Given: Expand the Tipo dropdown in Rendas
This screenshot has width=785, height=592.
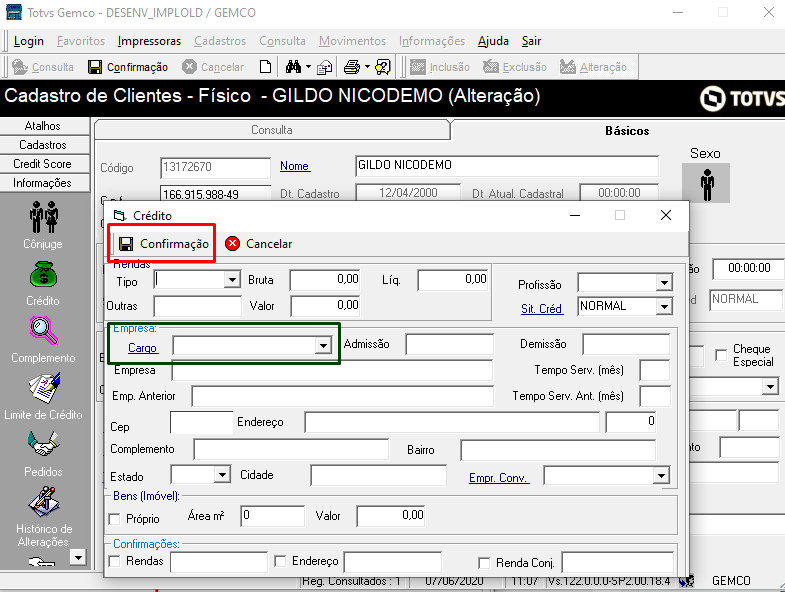Looking at the screenshot, I should 232,280.
